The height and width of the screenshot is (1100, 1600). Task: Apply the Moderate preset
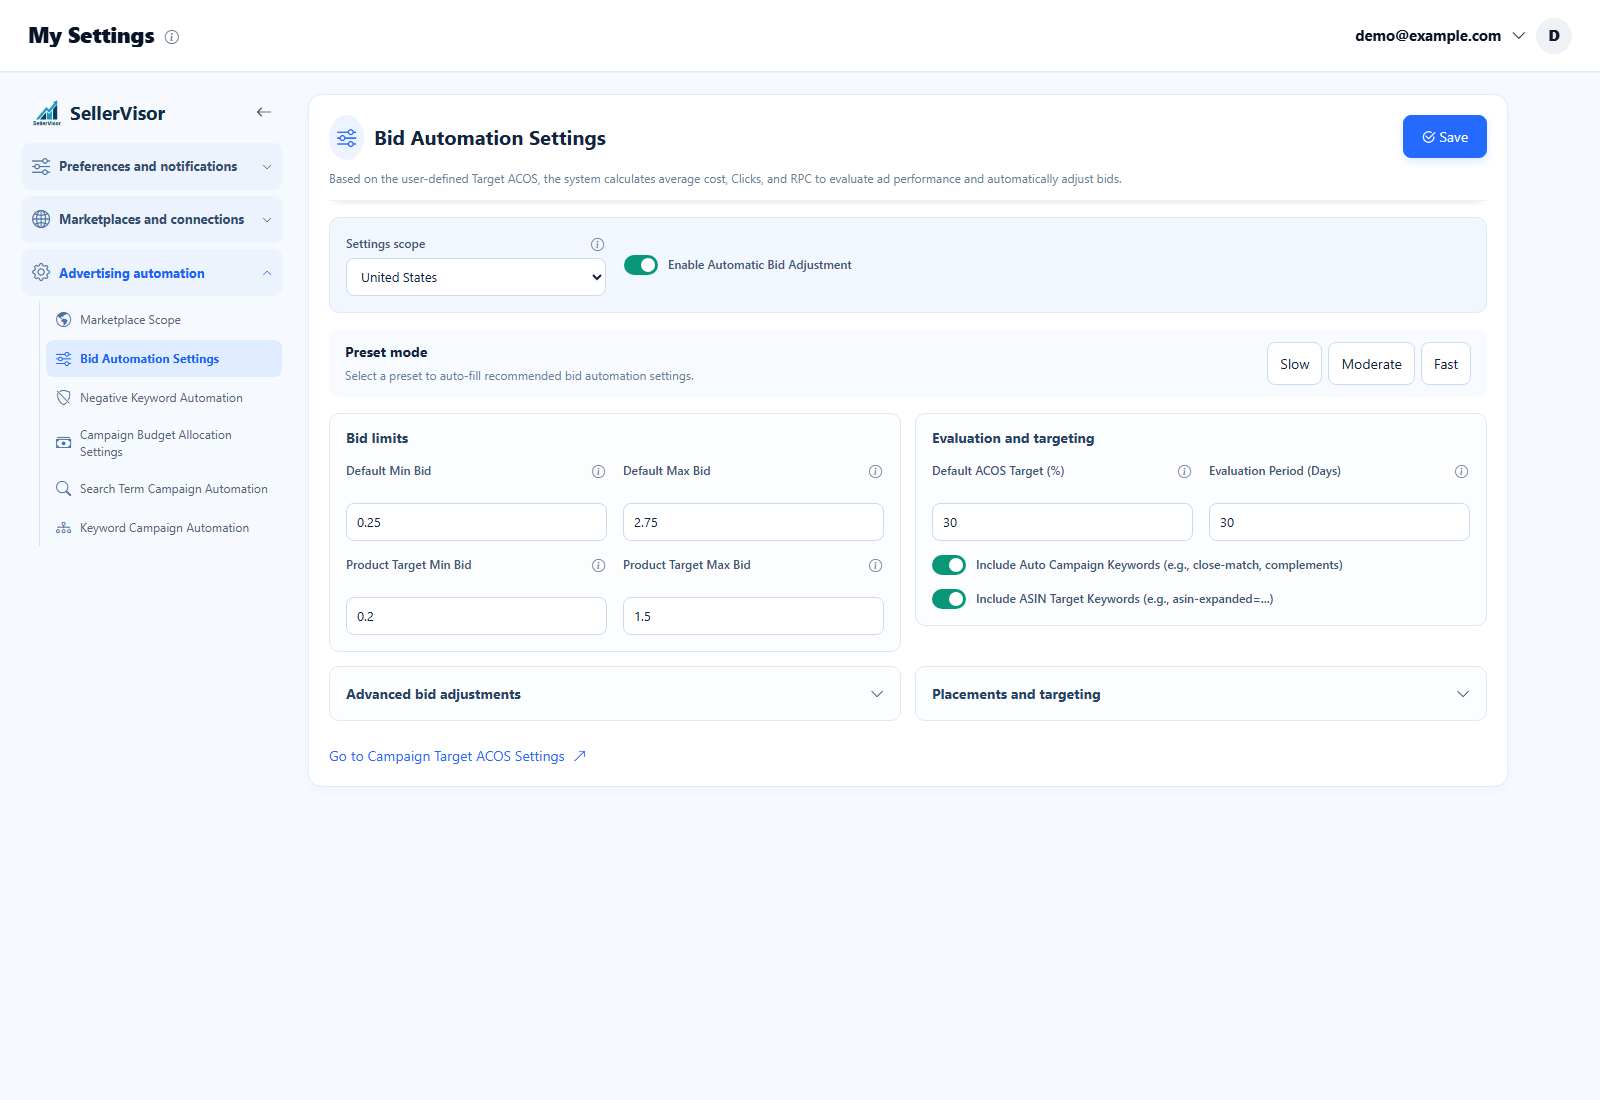(1372, 364)
